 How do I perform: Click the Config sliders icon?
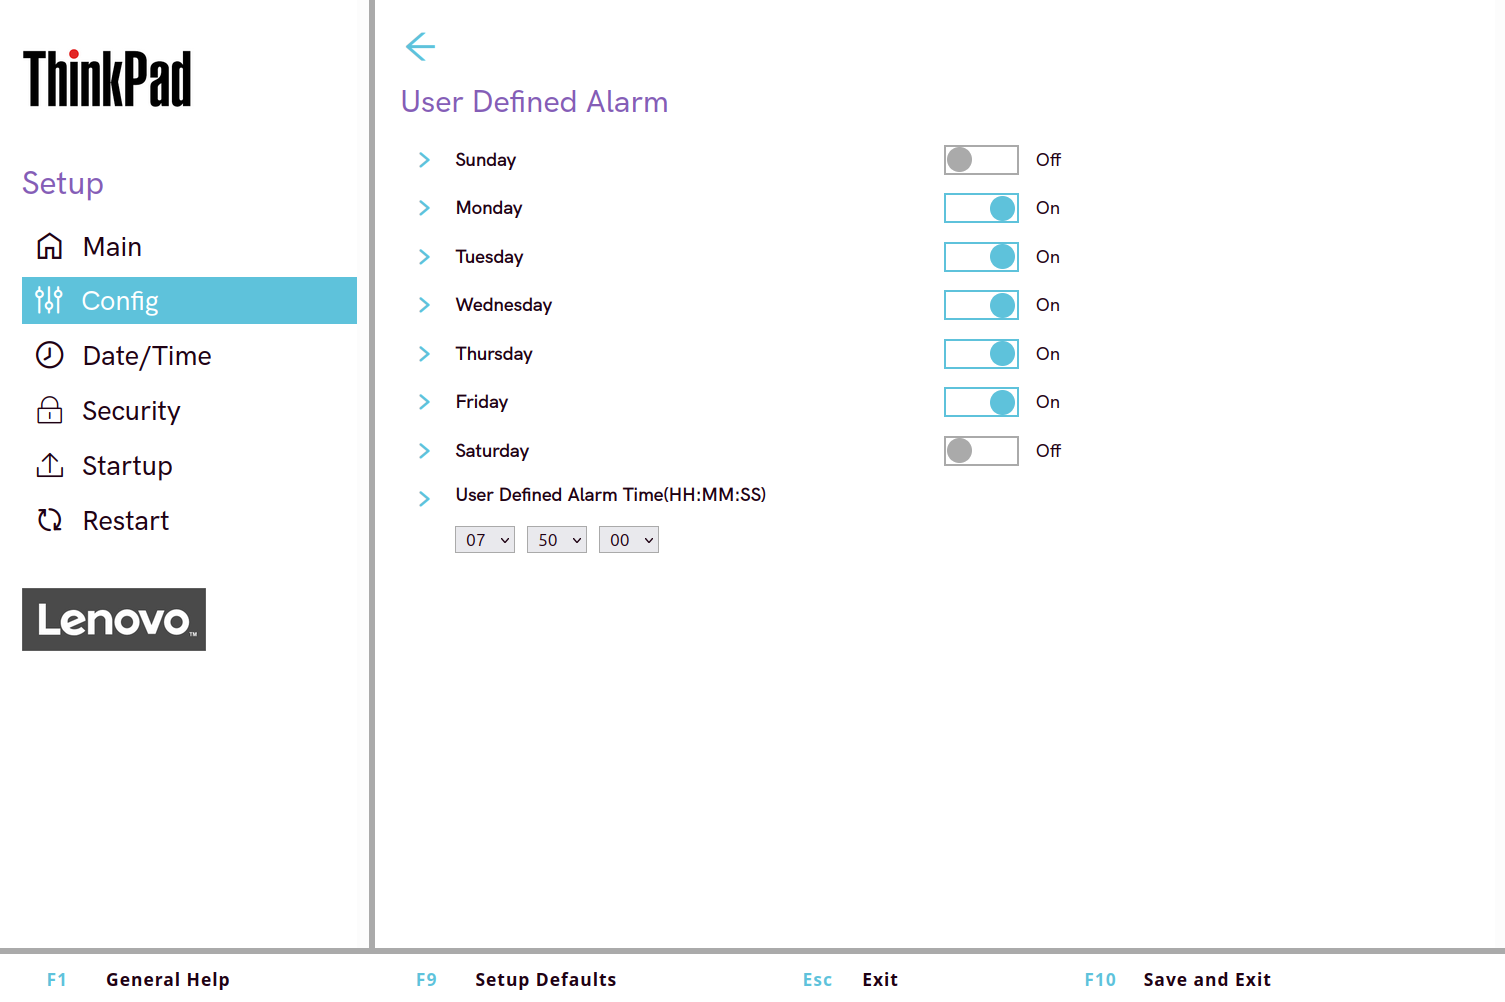pos(48,300)
